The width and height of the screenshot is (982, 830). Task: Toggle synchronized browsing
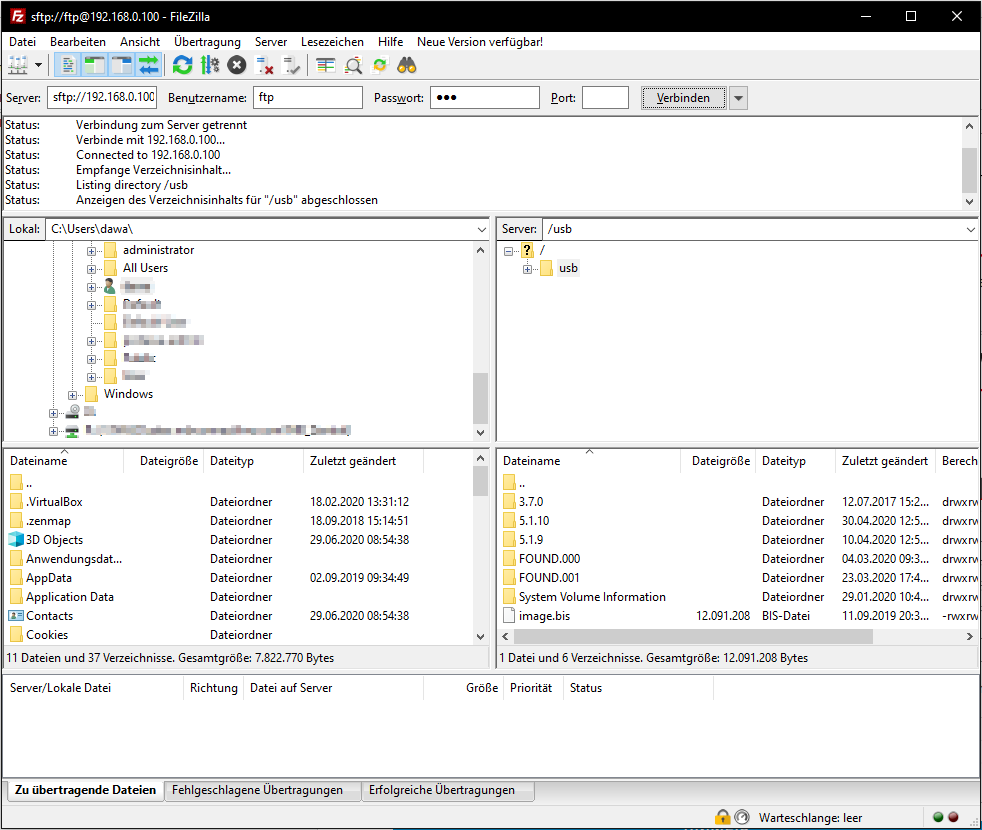(380, 65)
